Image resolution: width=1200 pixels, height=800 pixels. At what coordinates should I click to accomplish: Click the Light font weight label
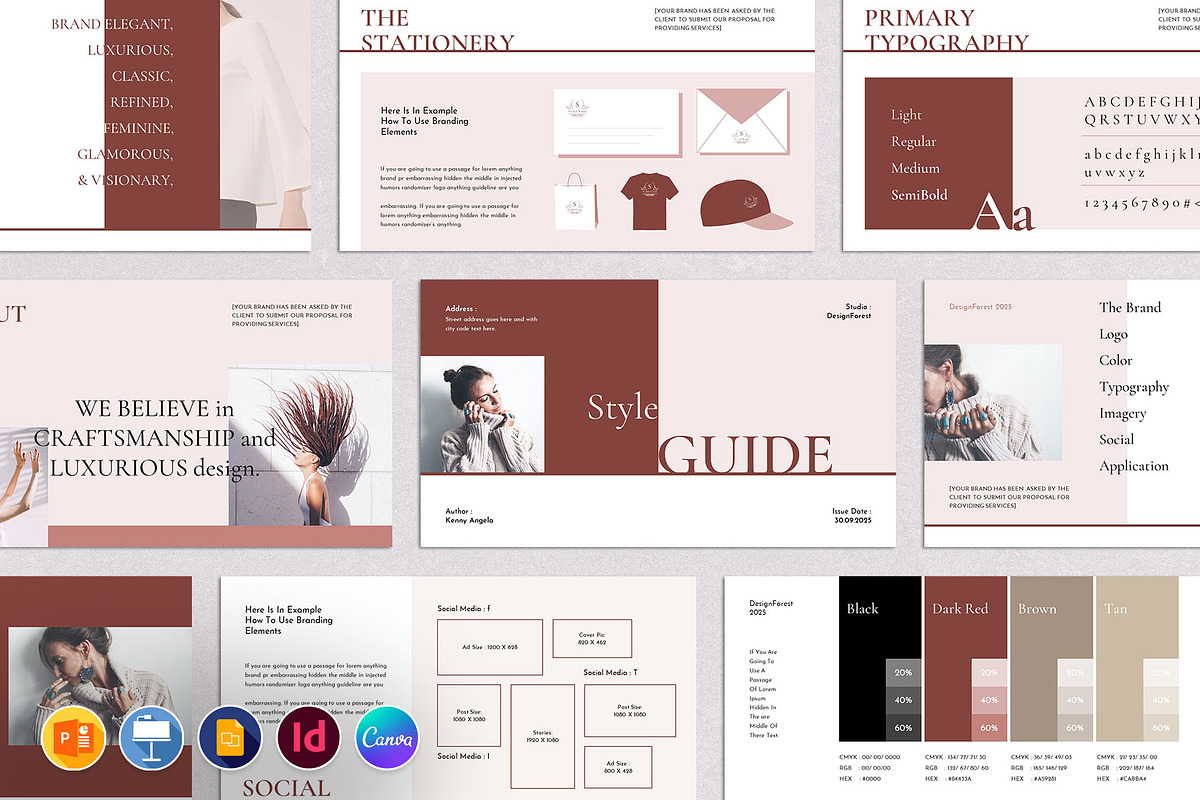tap(906, 115)
